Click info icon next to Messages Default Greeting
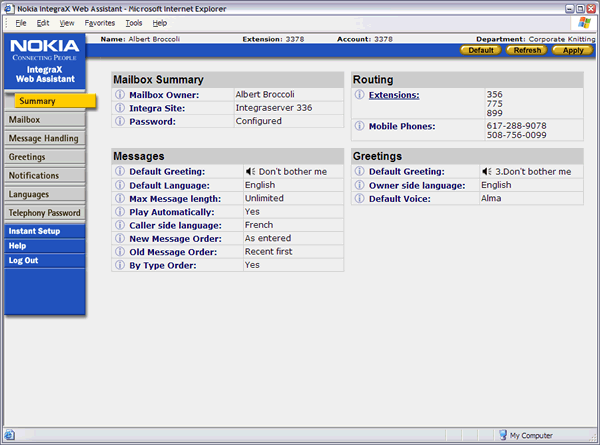600x445 pixels. pyautogui.click(x=120, y=171)
